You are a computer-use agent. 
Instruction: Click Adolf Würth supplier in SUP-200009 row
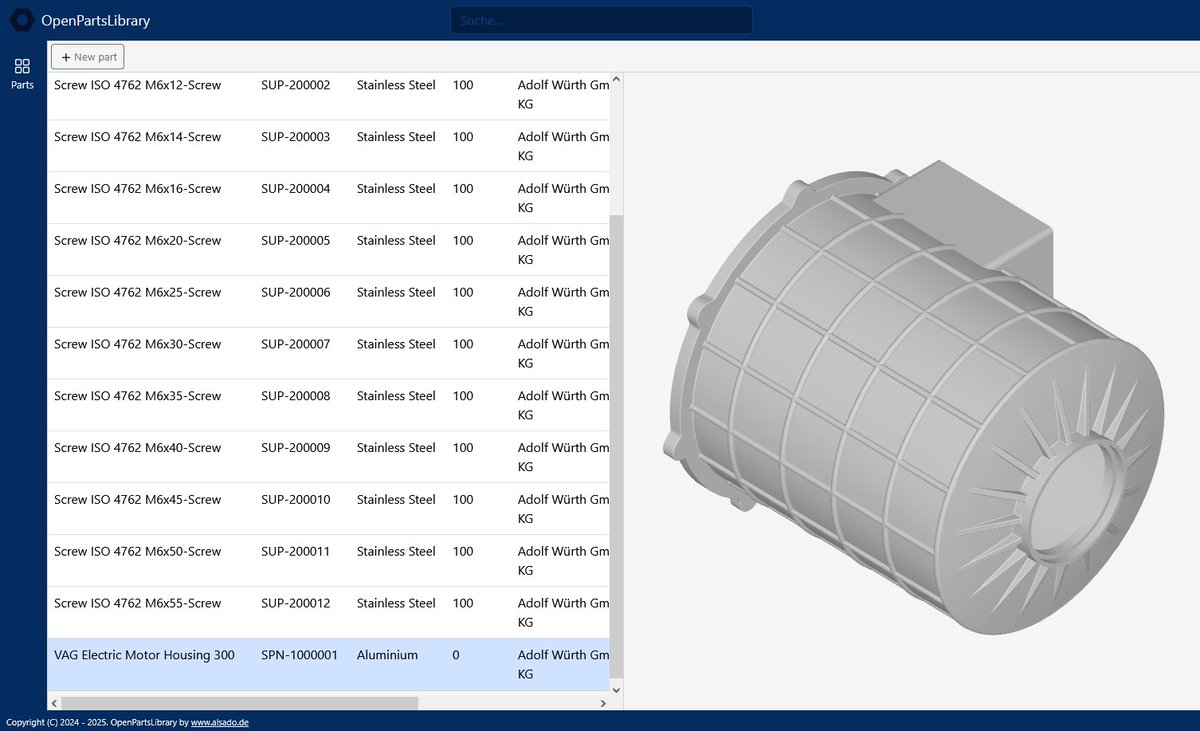point(563,458)
